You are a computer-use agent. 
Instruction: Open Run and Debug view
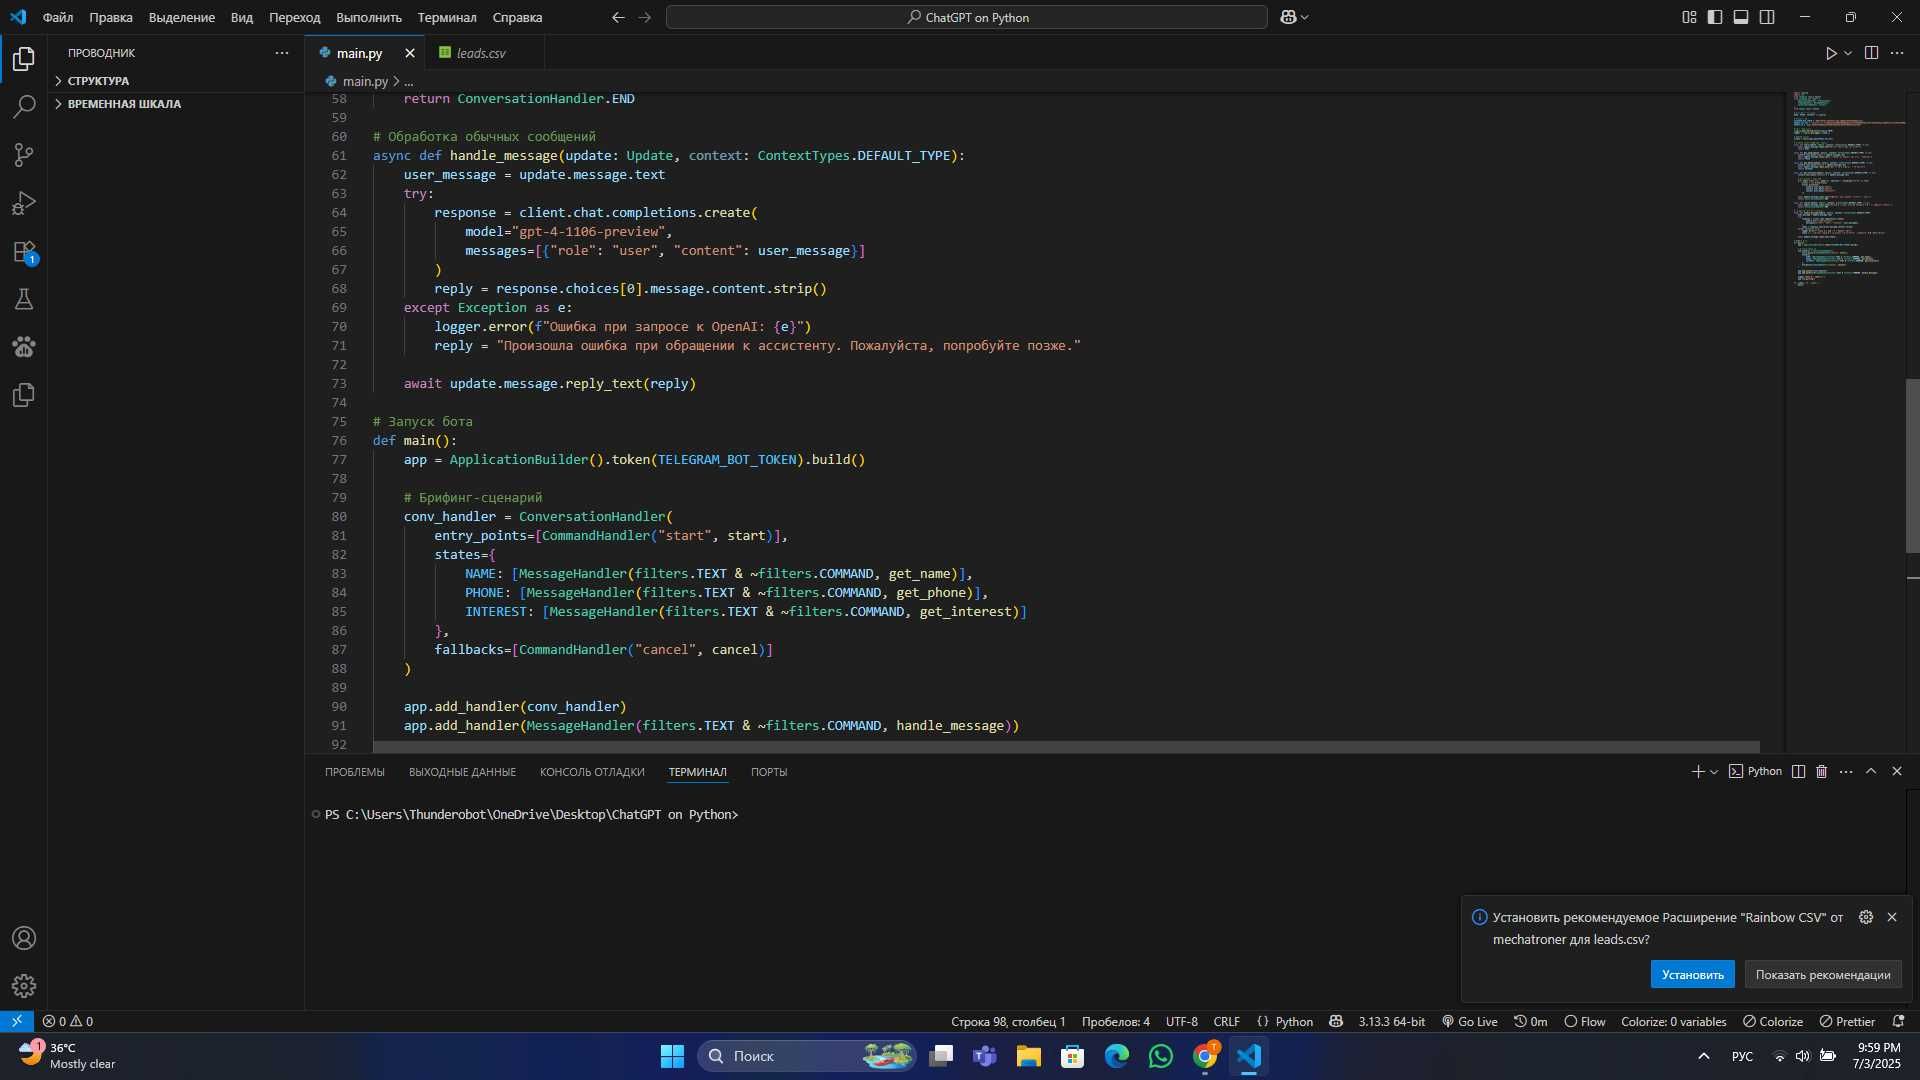(24, 203)
